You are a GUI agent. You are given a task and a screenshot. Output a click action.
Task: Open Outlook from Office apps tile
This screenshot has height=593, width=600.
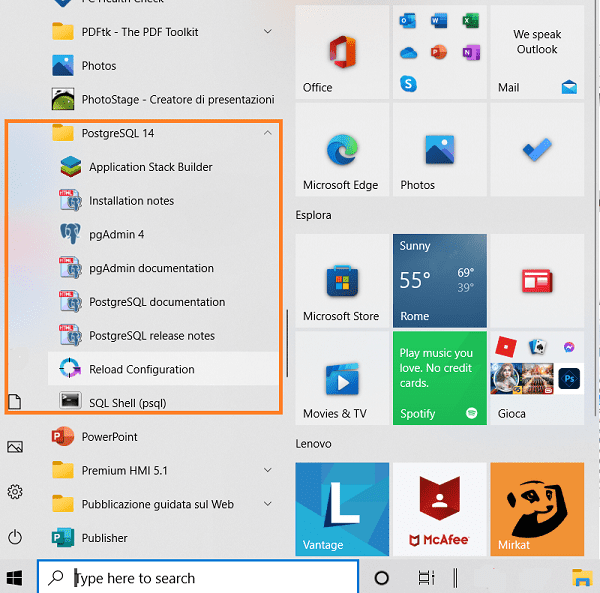pyautogui.click(x=408, y=21)
